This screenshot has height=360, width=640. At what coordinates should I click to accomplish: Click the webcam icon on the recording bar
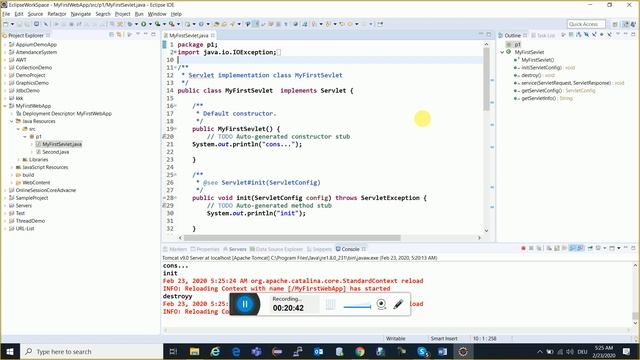click(x=381, y=304)
